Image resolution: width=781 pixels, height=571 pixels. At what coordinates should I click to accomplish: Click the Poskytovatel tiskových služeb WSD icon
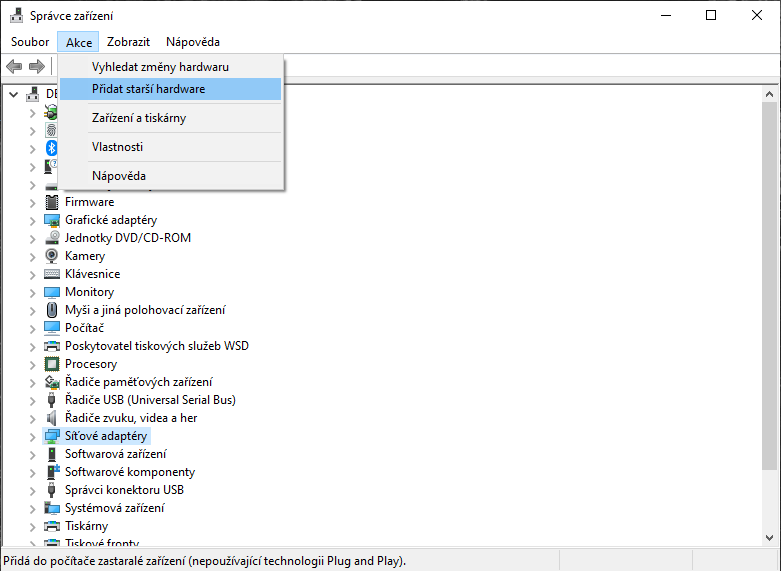pyautogui.click(x=52, y=346)
